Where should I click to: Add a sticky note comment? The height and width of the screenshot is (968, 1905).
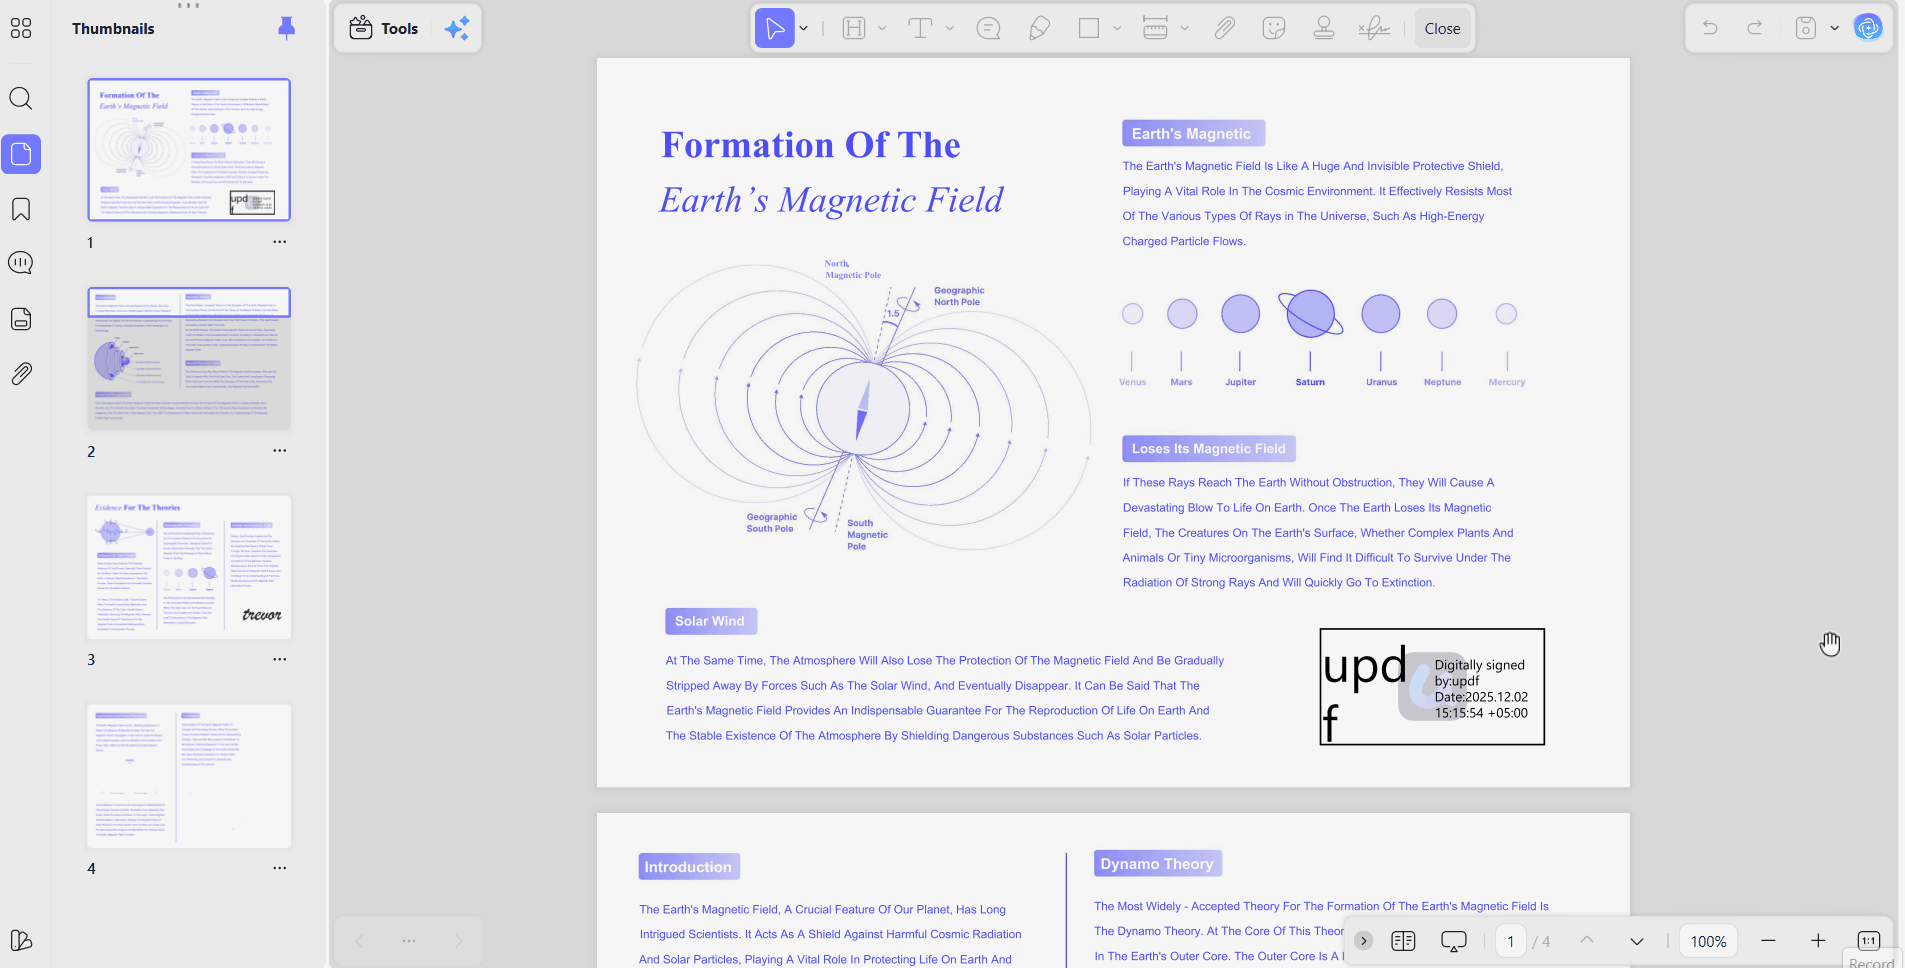coord(988,28)
